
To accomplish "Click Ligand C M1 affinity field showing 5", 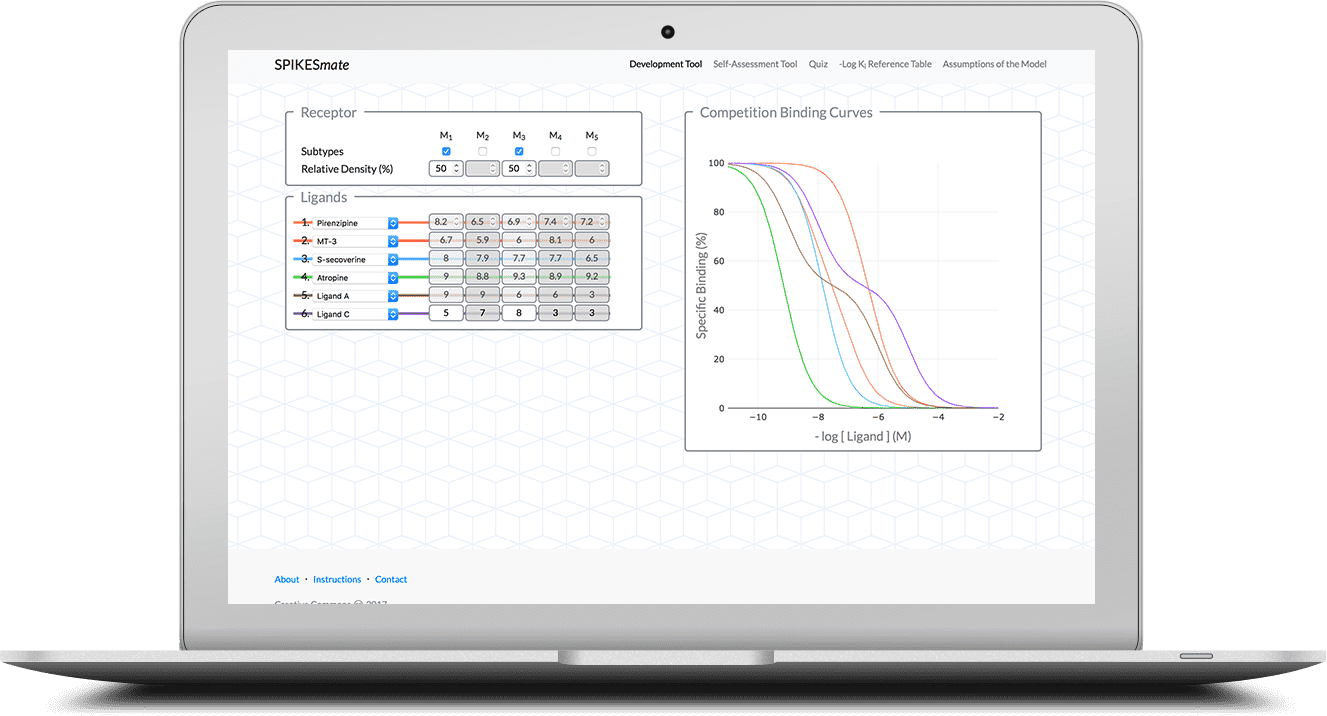I will [x=446, y=313].
